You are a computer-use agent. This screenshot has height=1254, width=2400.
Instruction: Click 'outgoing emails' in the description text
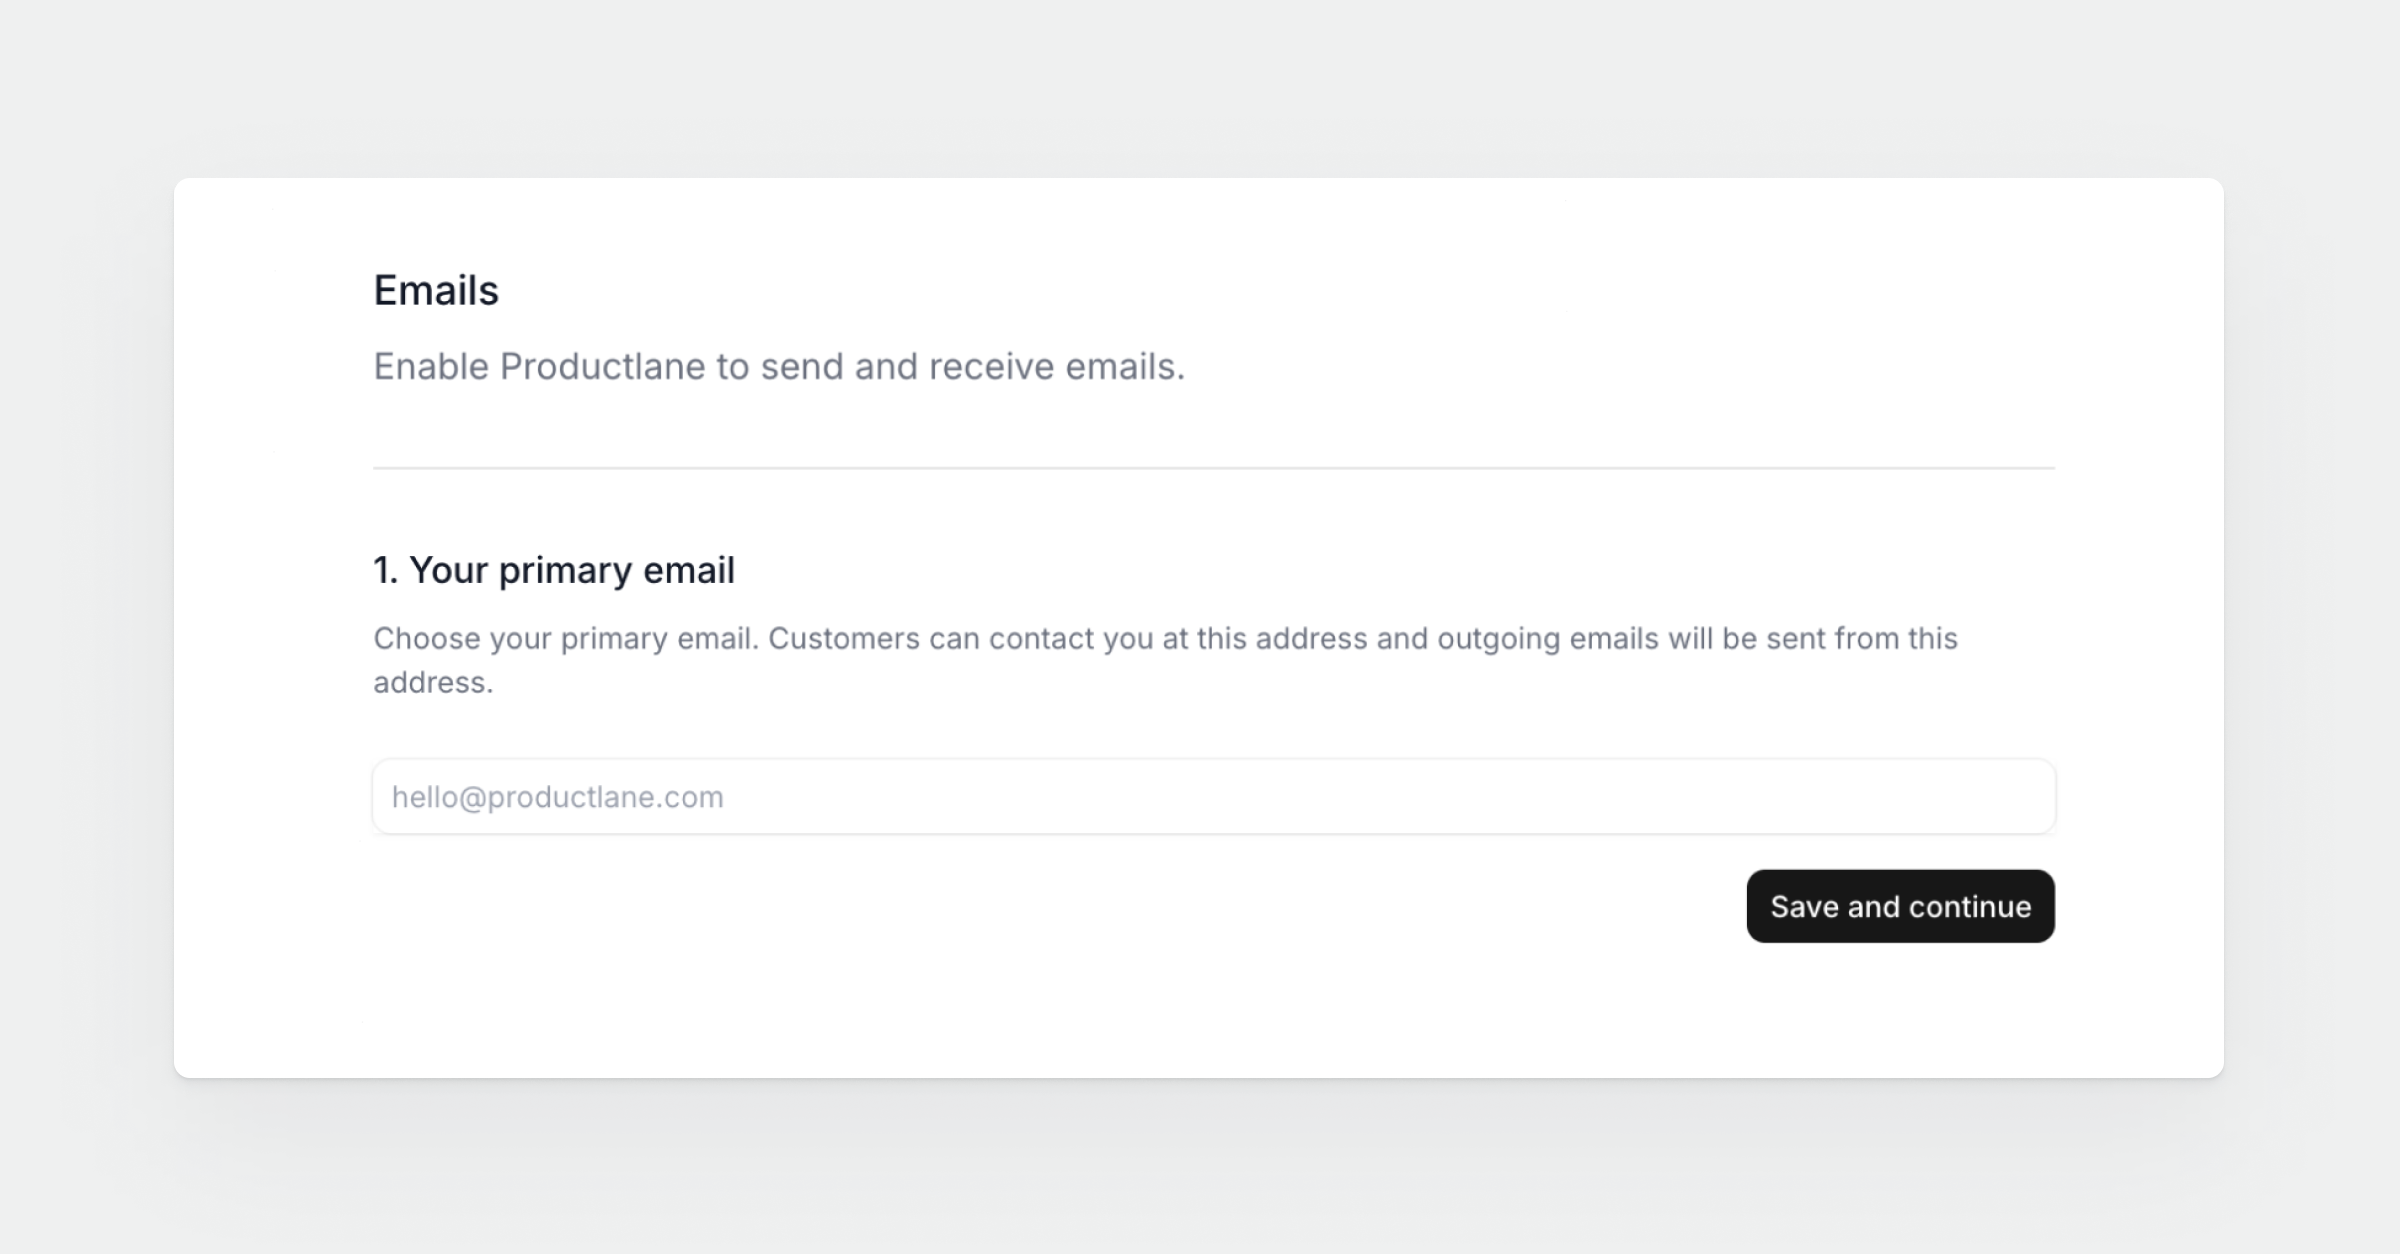[x=1547, y=639]
